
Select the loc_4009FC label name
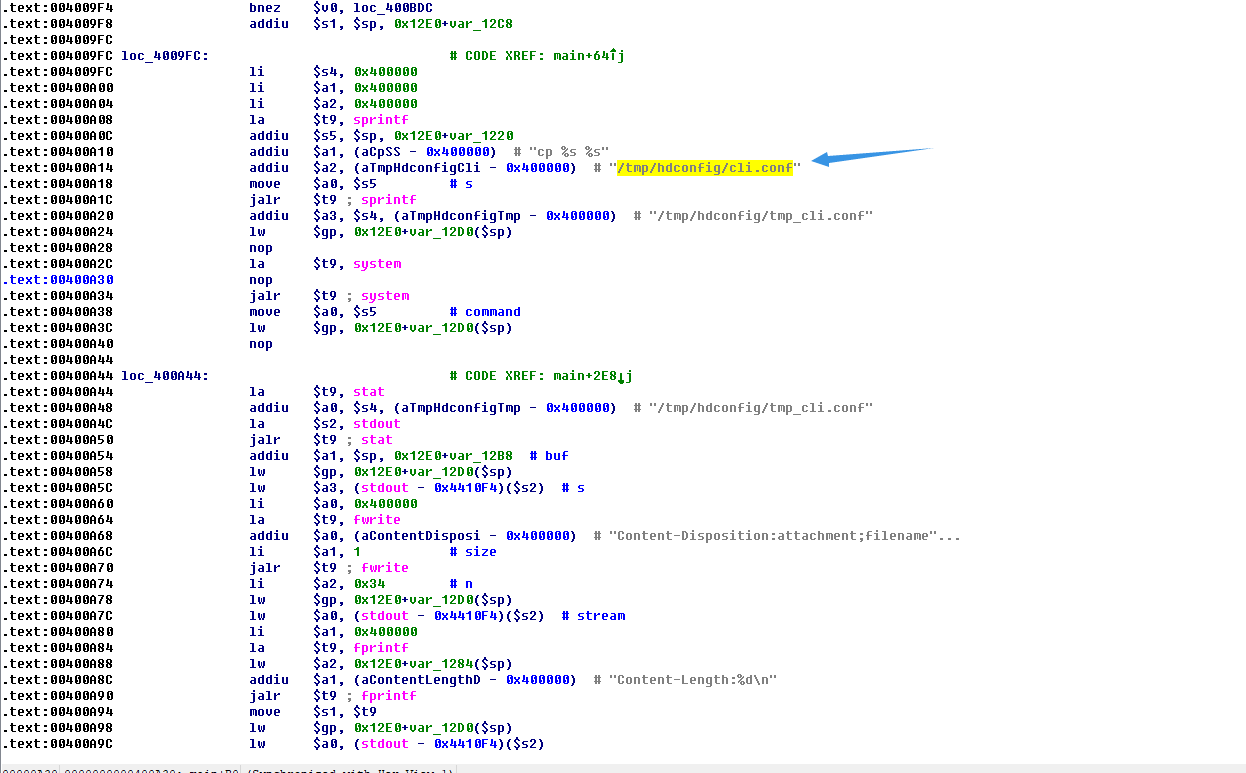click(x=164, y=56)
